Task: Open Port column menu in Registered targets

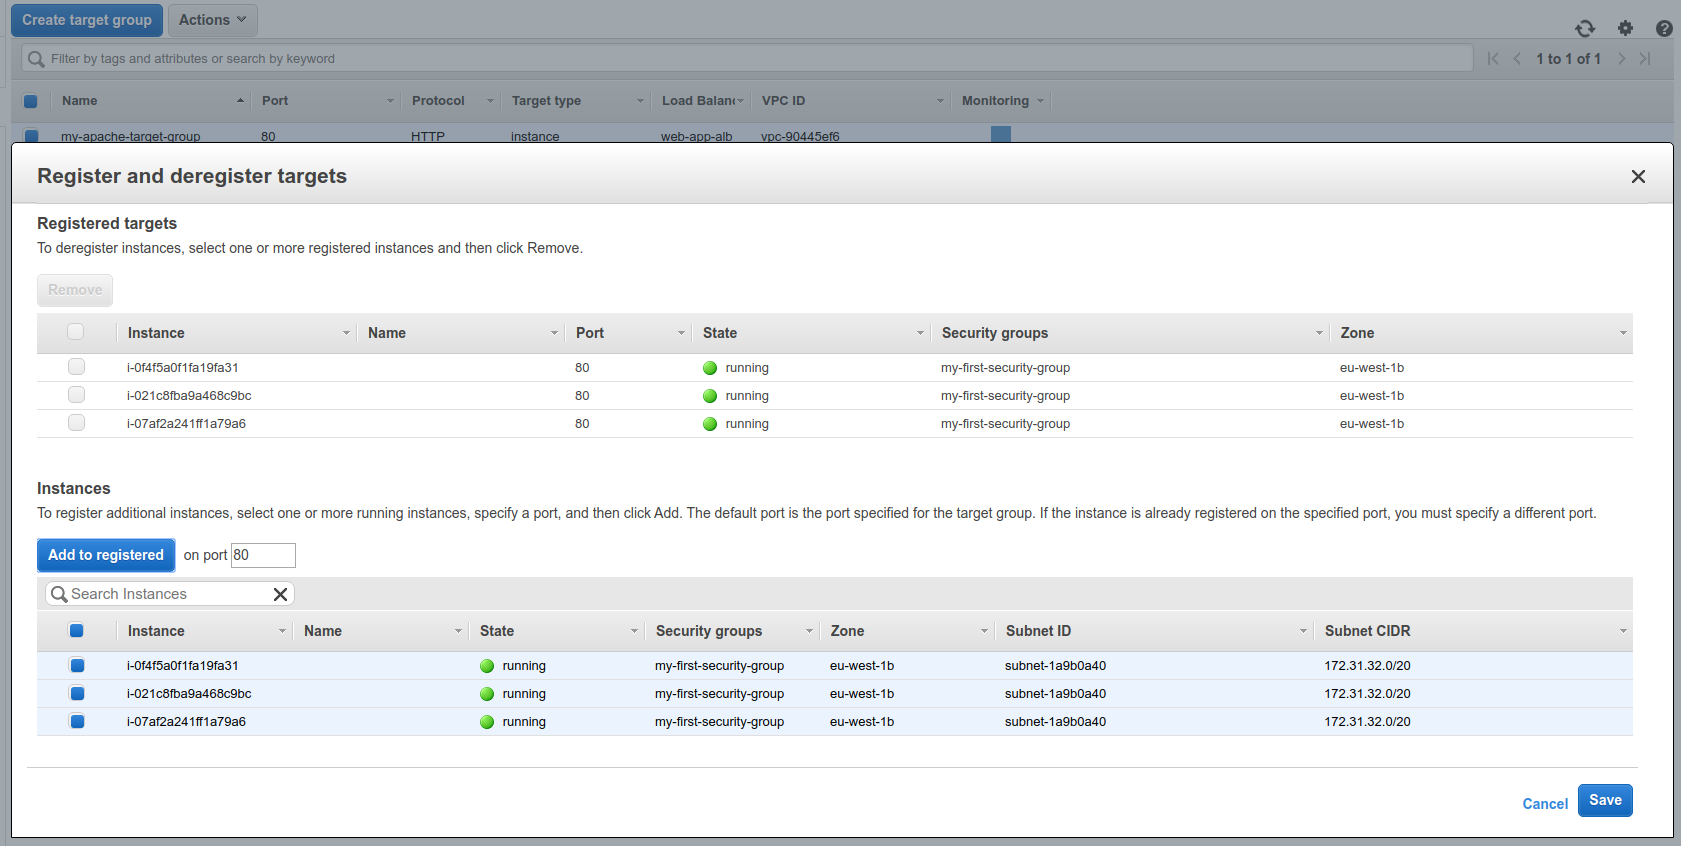Action: pos(681,333)
